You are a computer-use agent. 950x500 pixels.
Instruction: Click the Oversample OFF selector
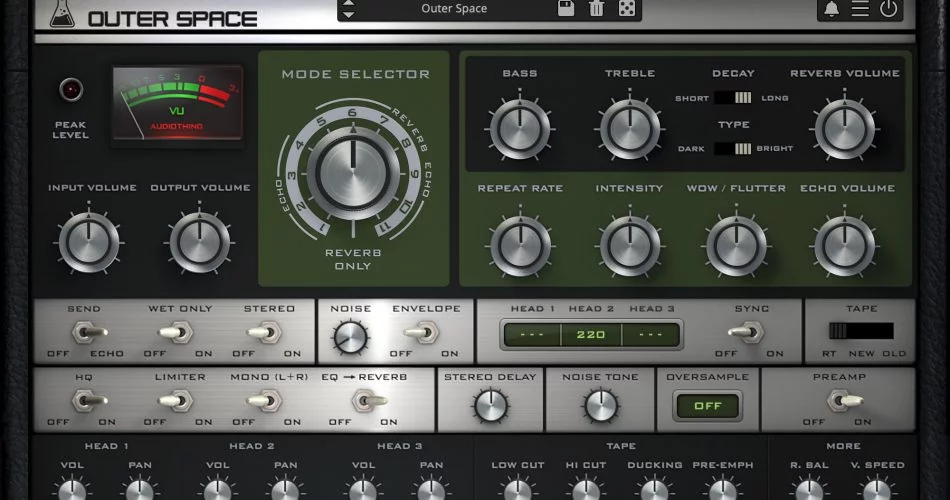(x=708, y=405)
